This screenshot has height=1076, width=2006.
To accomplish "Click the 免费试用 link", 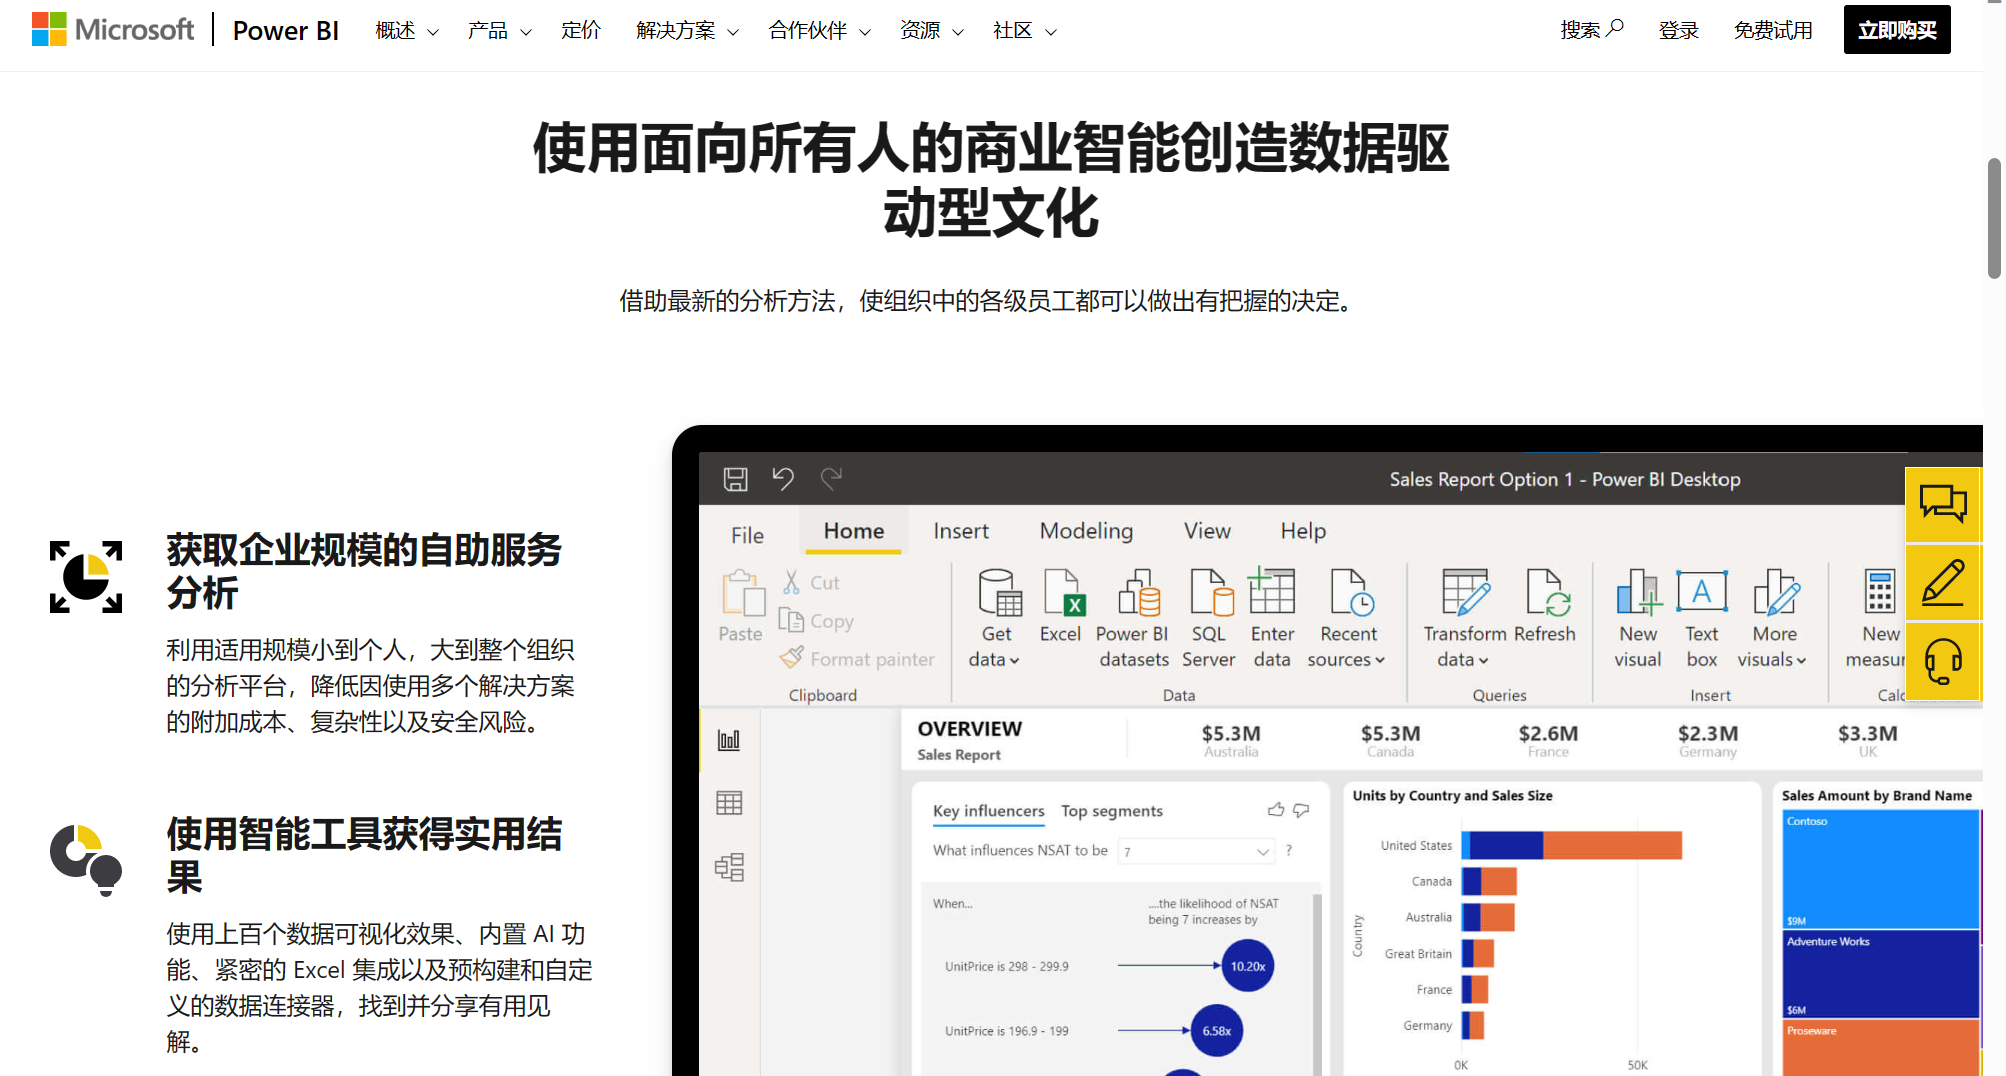I will tap(1773, 31).
